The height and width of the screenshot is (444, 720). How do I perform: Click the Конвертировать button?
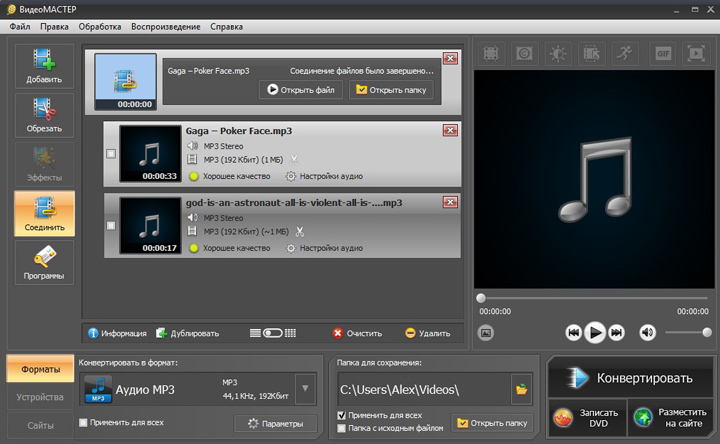point(630,378)
